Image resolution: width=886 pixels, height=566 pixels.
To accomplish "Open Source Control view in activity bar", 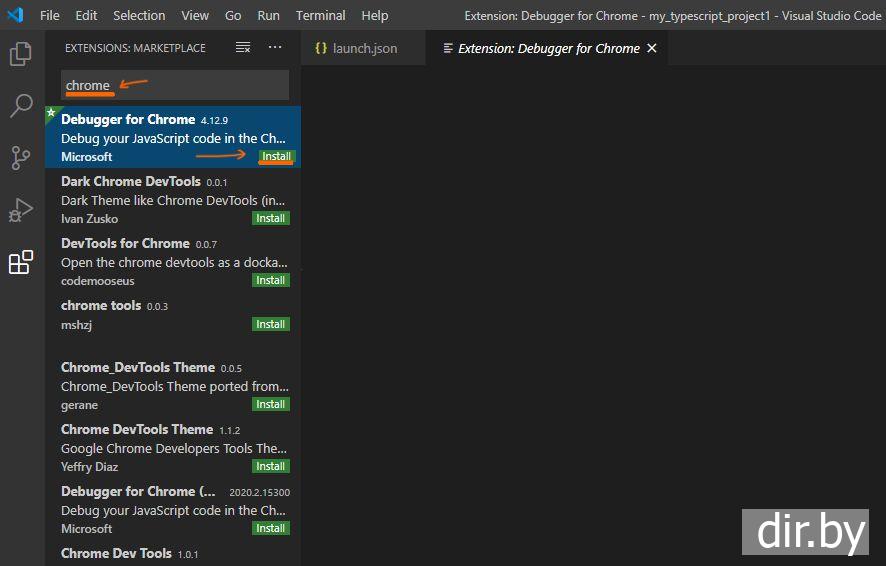I will click(x=21, y=158).
